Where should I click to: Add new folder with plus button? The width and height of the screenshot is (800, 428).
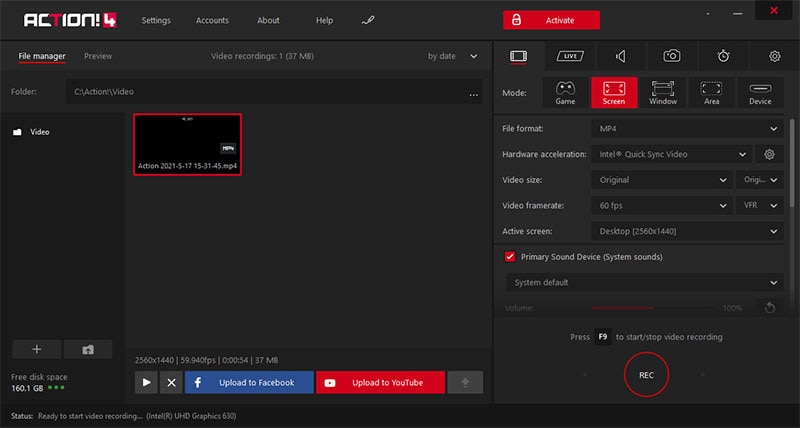37,349
